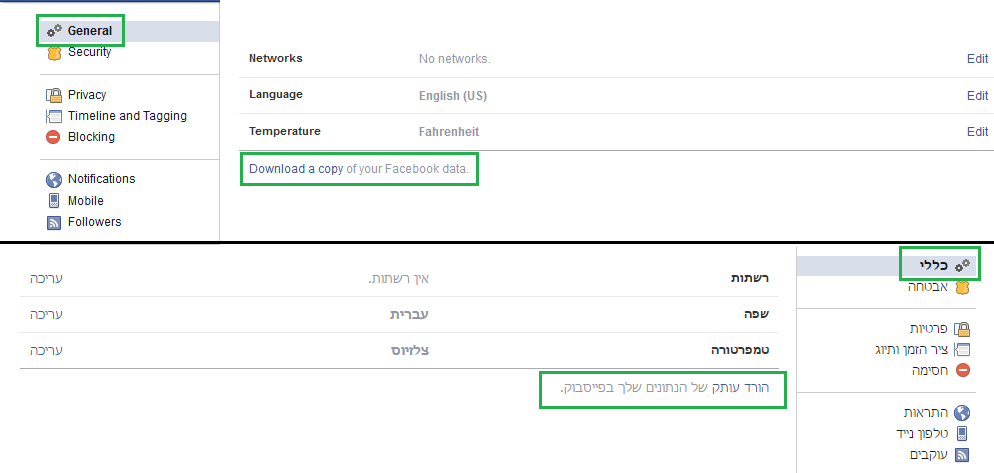The height and width of the screenshot is (473, 994).
Task: Click the Hebrew blocking (חסימה) red icon
Action: click(962, 370)
